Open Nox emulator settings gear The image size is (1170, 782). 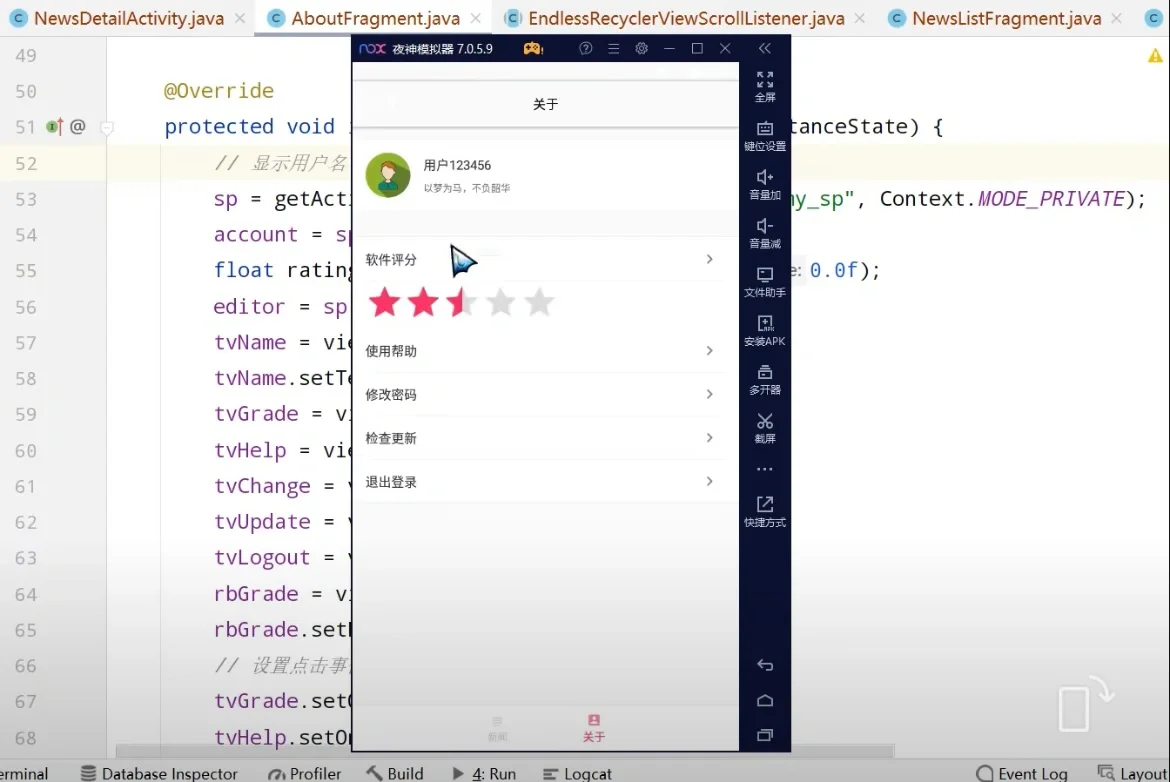[641, 48]
